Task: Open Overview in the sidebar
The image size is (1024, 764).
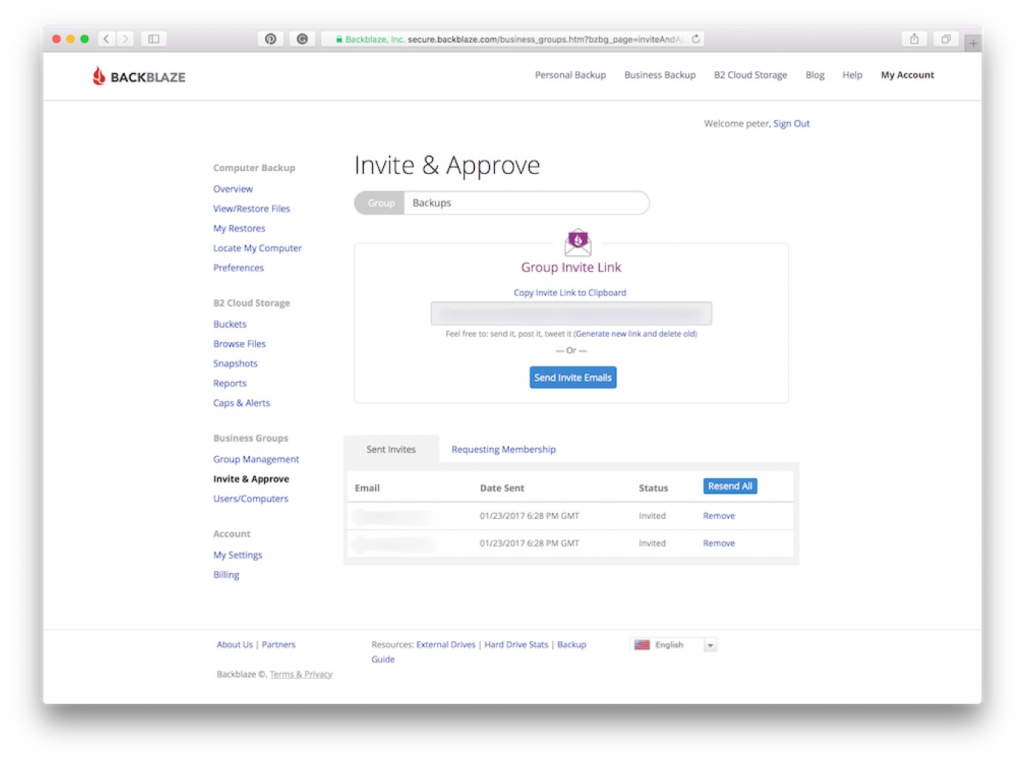Action: (232, 189)
